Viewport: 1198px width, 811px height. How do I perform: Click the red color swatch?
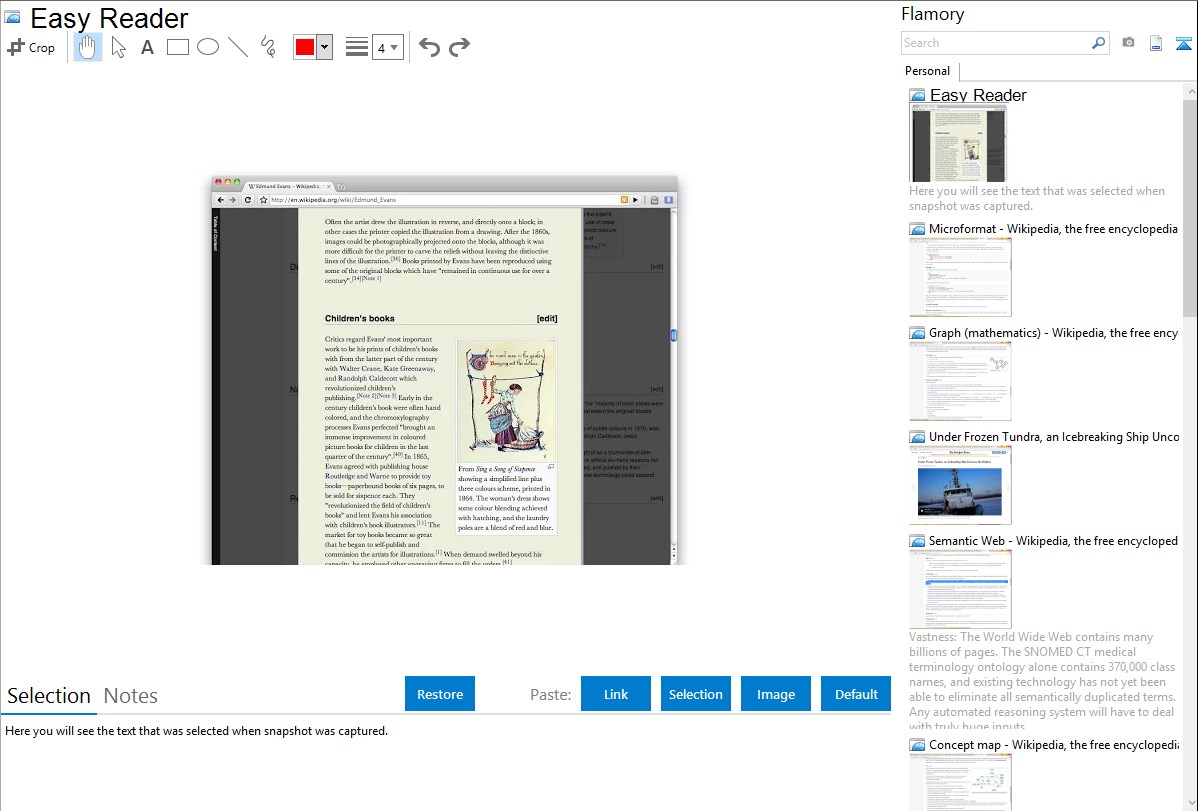tap(305, 47)
